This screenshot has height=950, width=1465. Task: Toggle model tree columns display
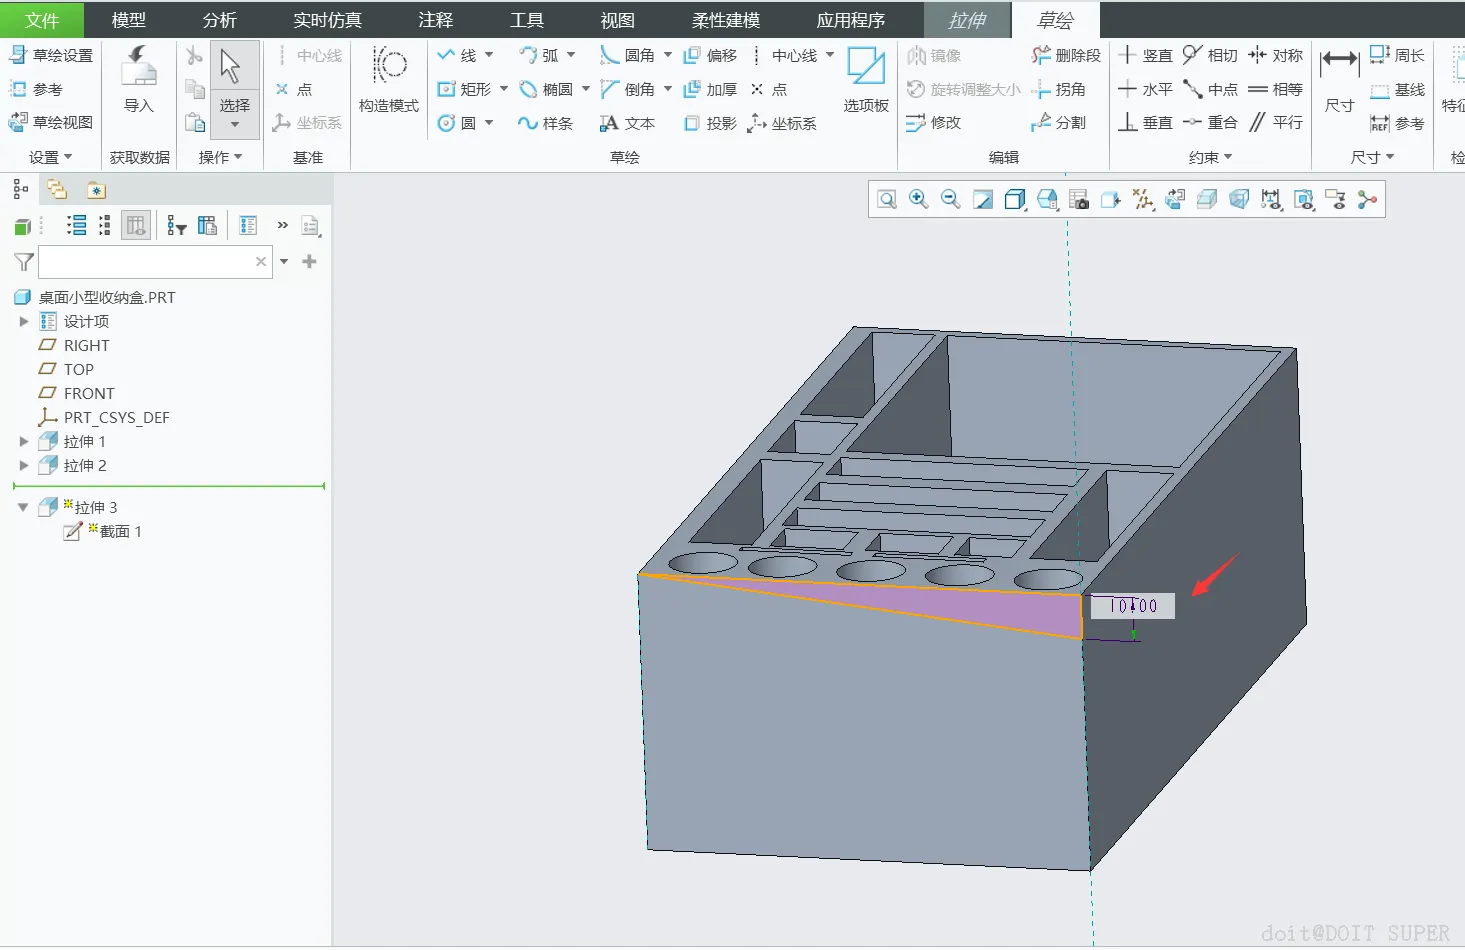tap(136, 226)
